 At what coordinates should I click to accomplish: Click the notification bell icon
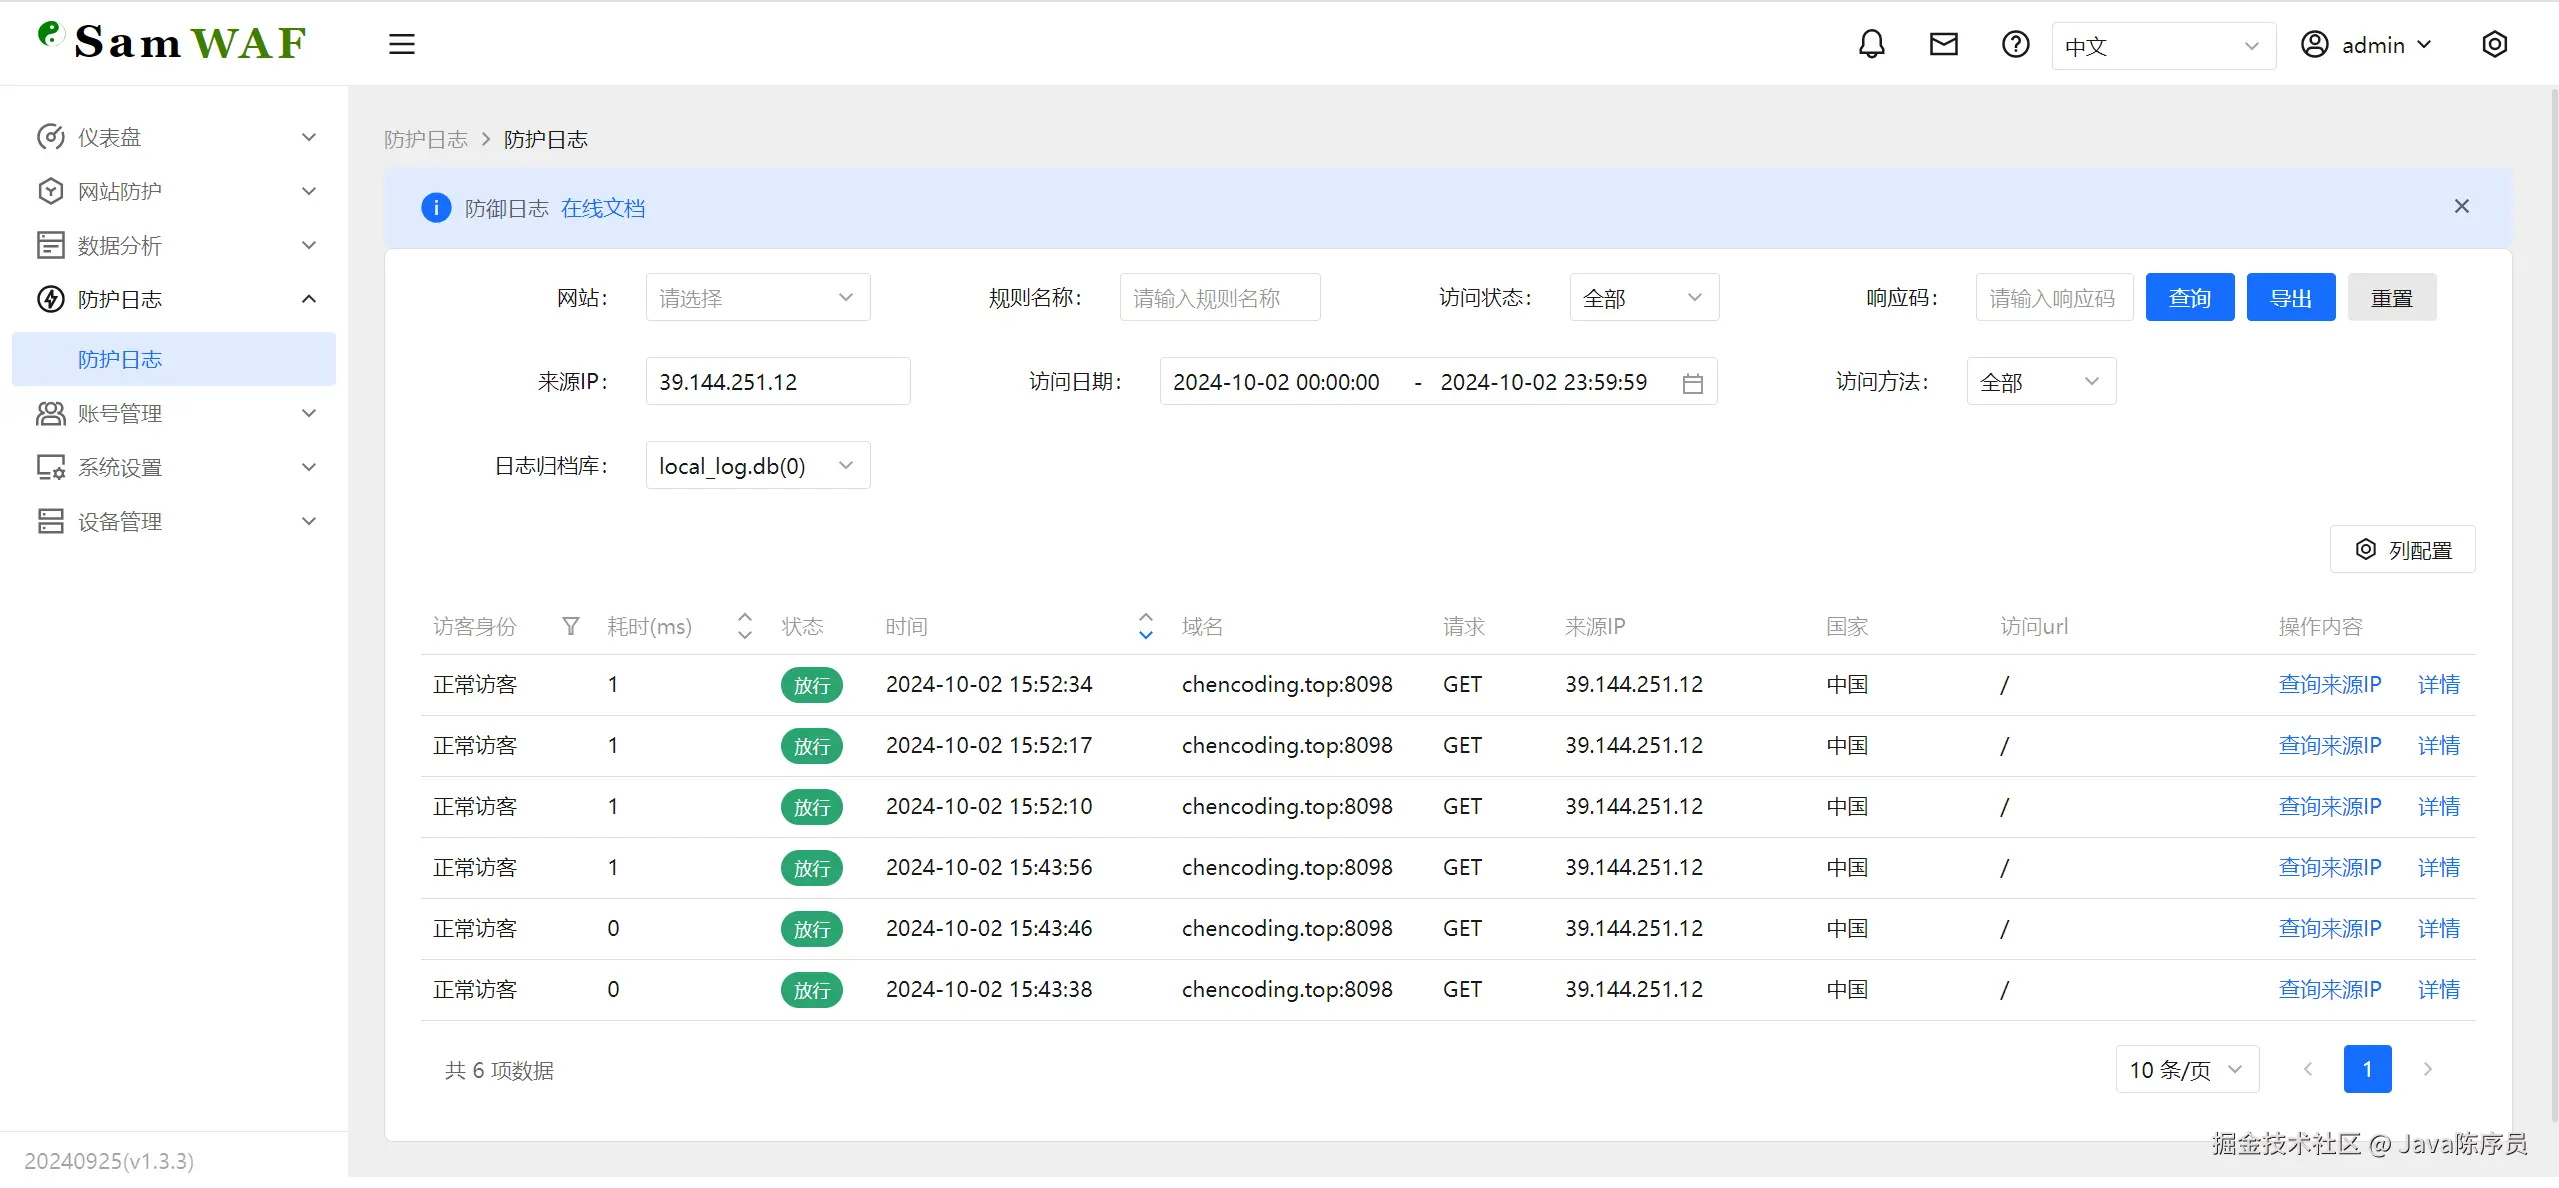1871,44
